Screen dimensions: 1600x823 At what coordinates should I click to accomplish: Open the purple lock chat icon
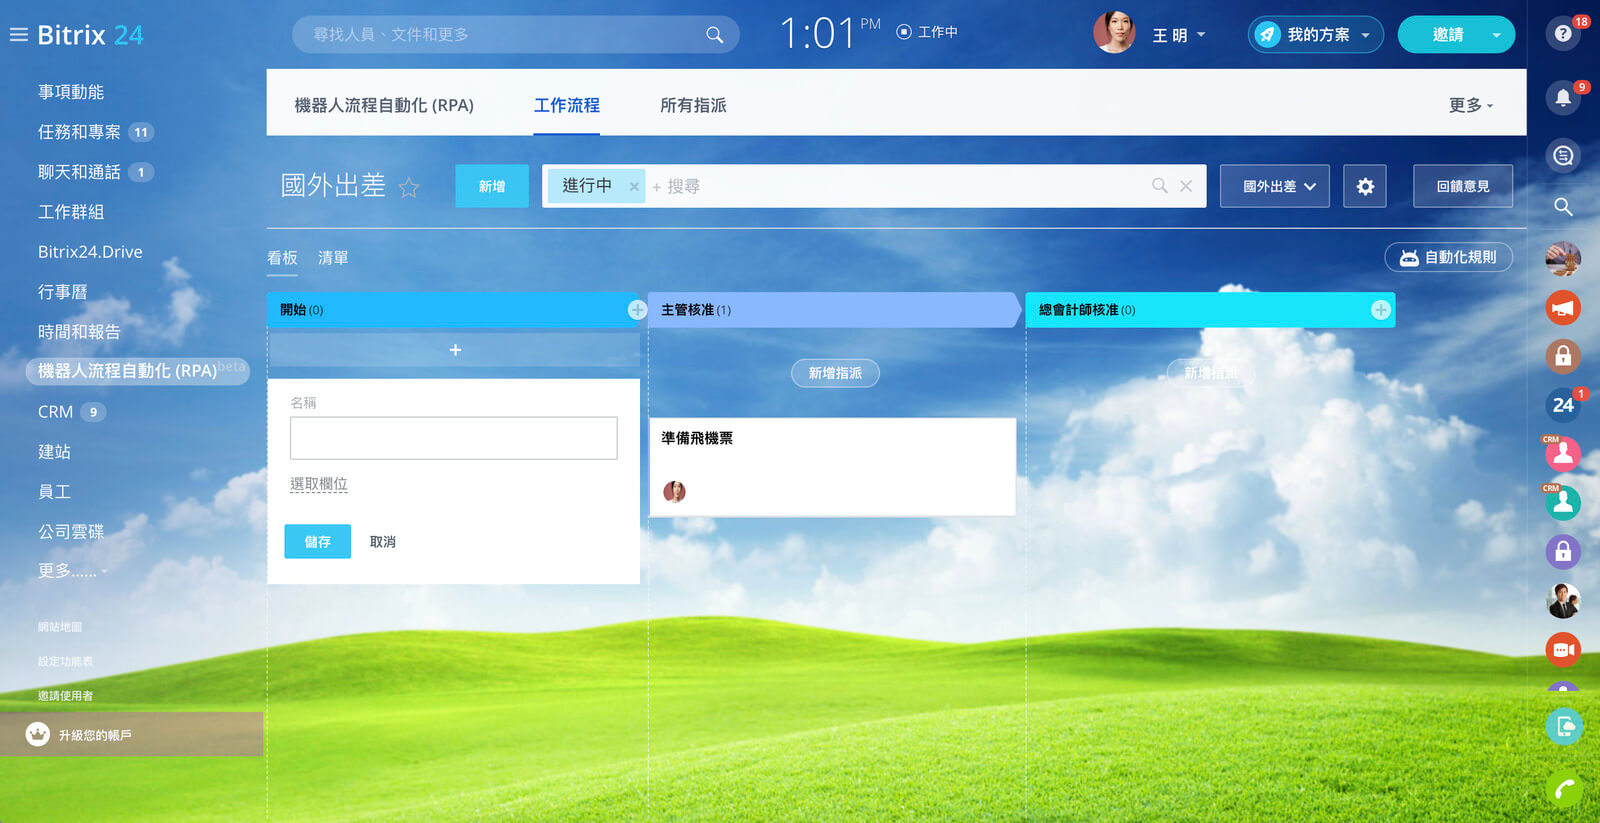click(1563, 551)
